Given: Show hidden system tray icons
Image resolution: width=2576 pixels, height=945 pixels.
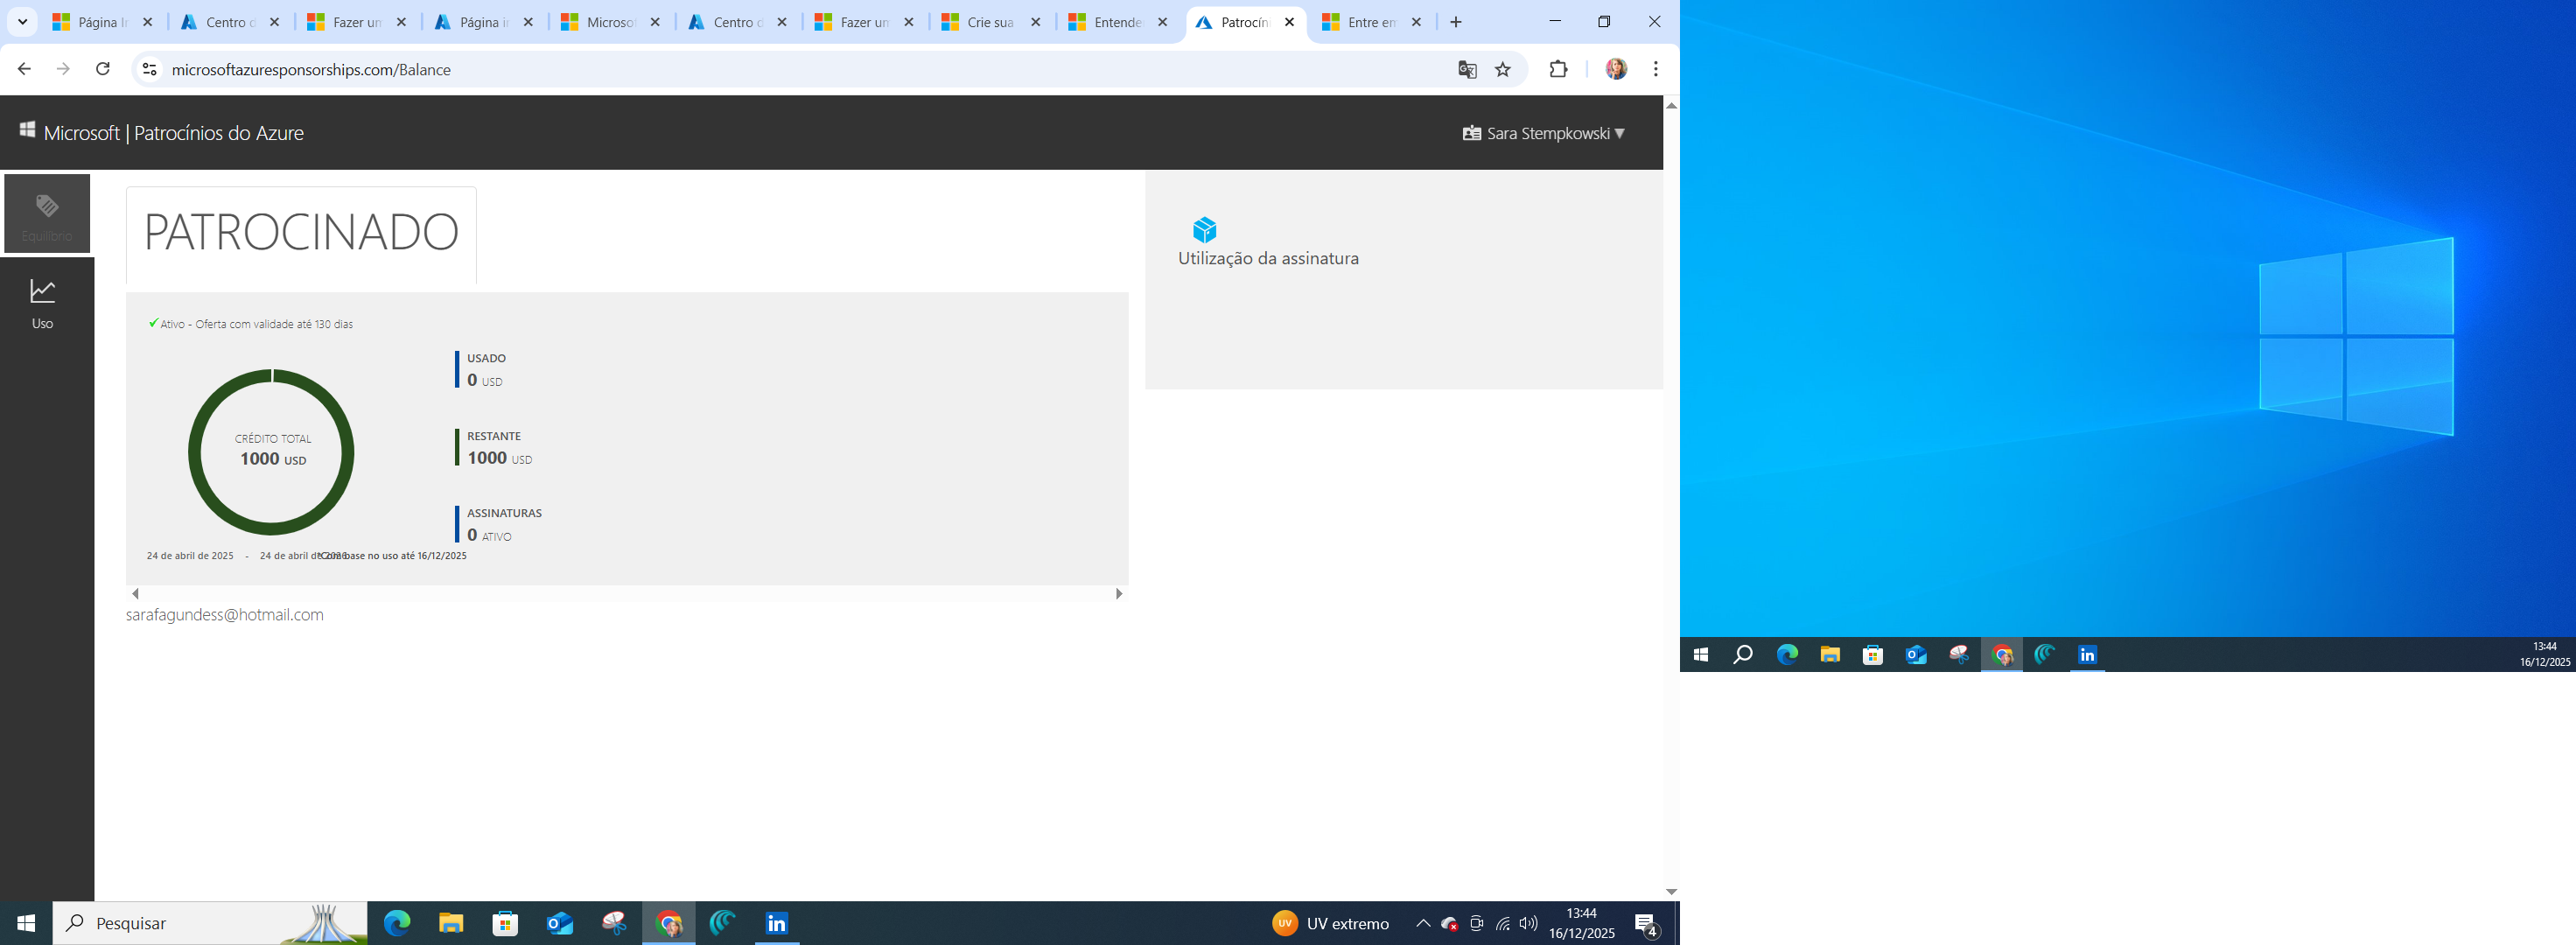Looking at the screenshot, I should pyautogui.click(x=1422, y=923).
